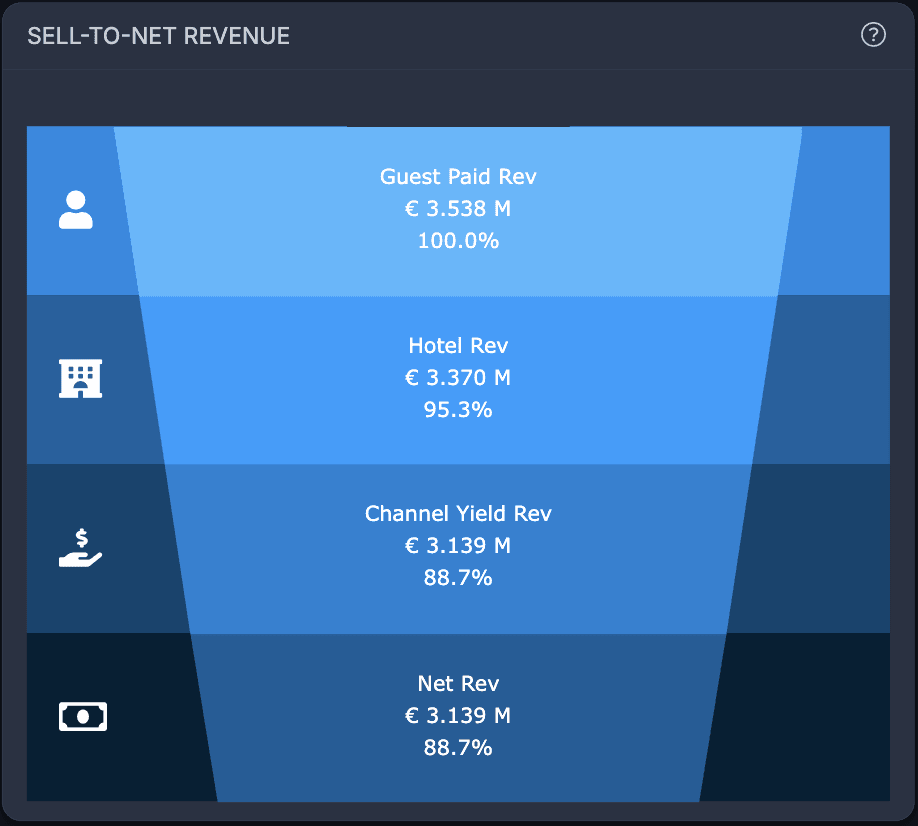The height and width of the screenshot is (826, 918).
Task: Select the hand holding dollar icon
Action: (x=80, y=547)
